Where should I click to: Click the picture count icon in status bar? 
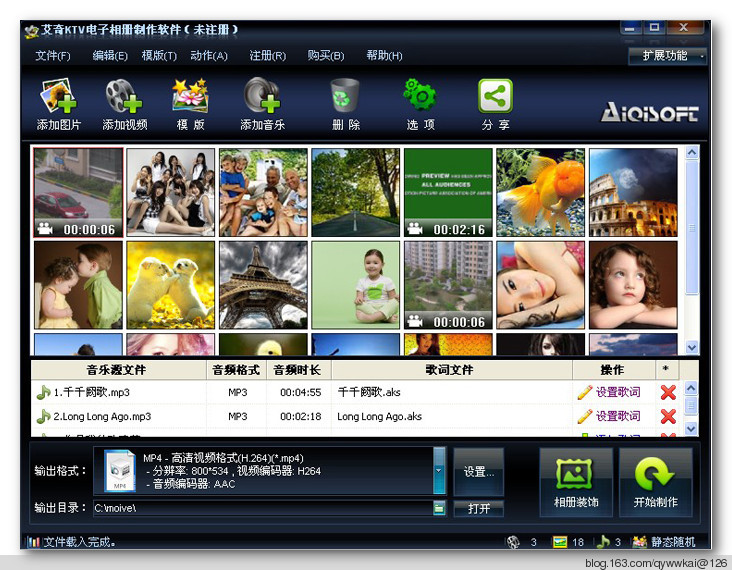coord(560,542)
